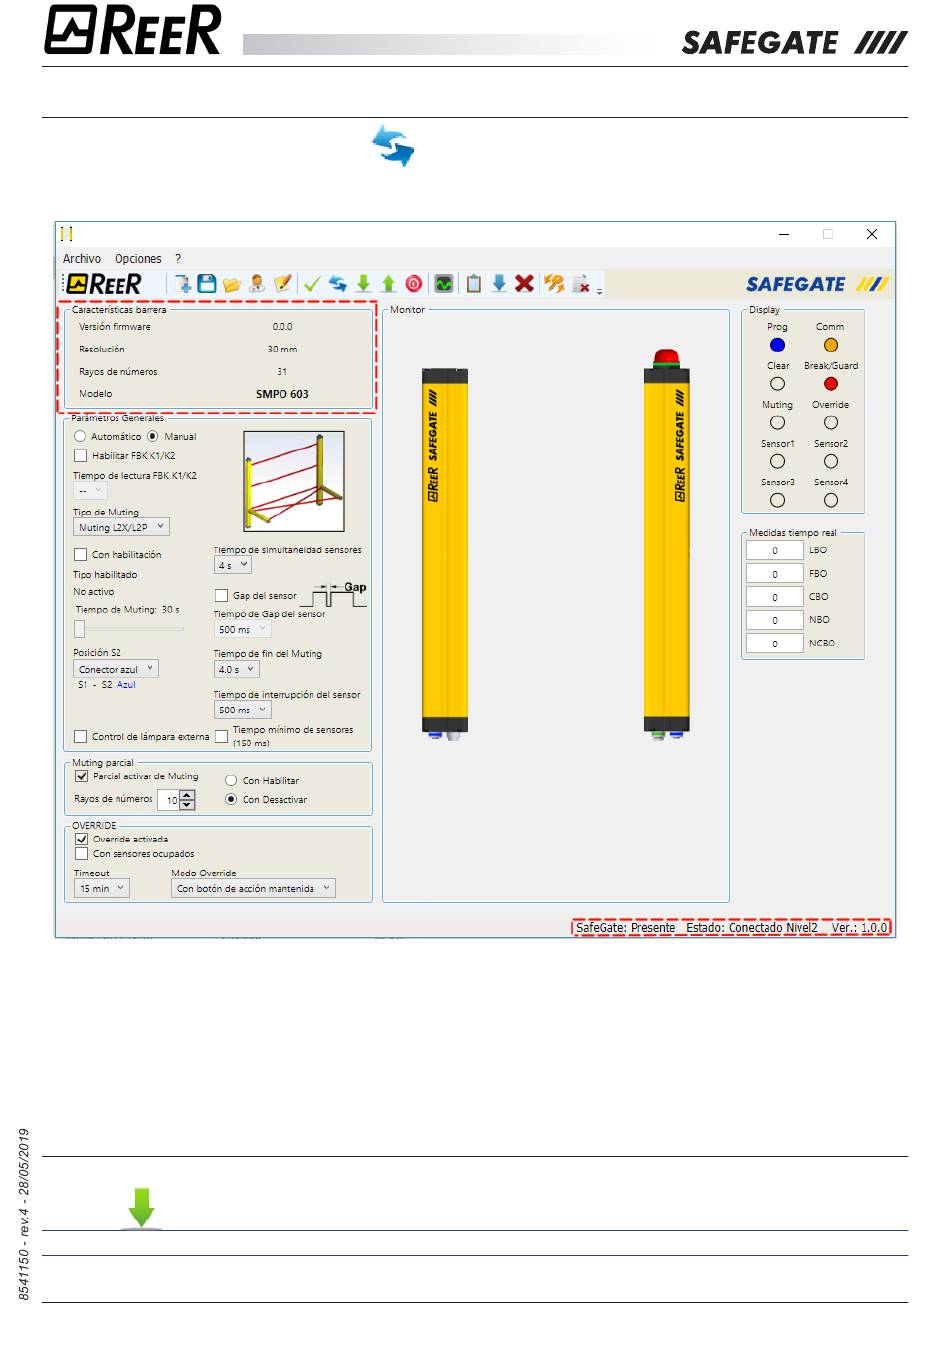Click the "SMPO 603" model value
This screenshot has height=1369, width=950.
coord(282,394)
